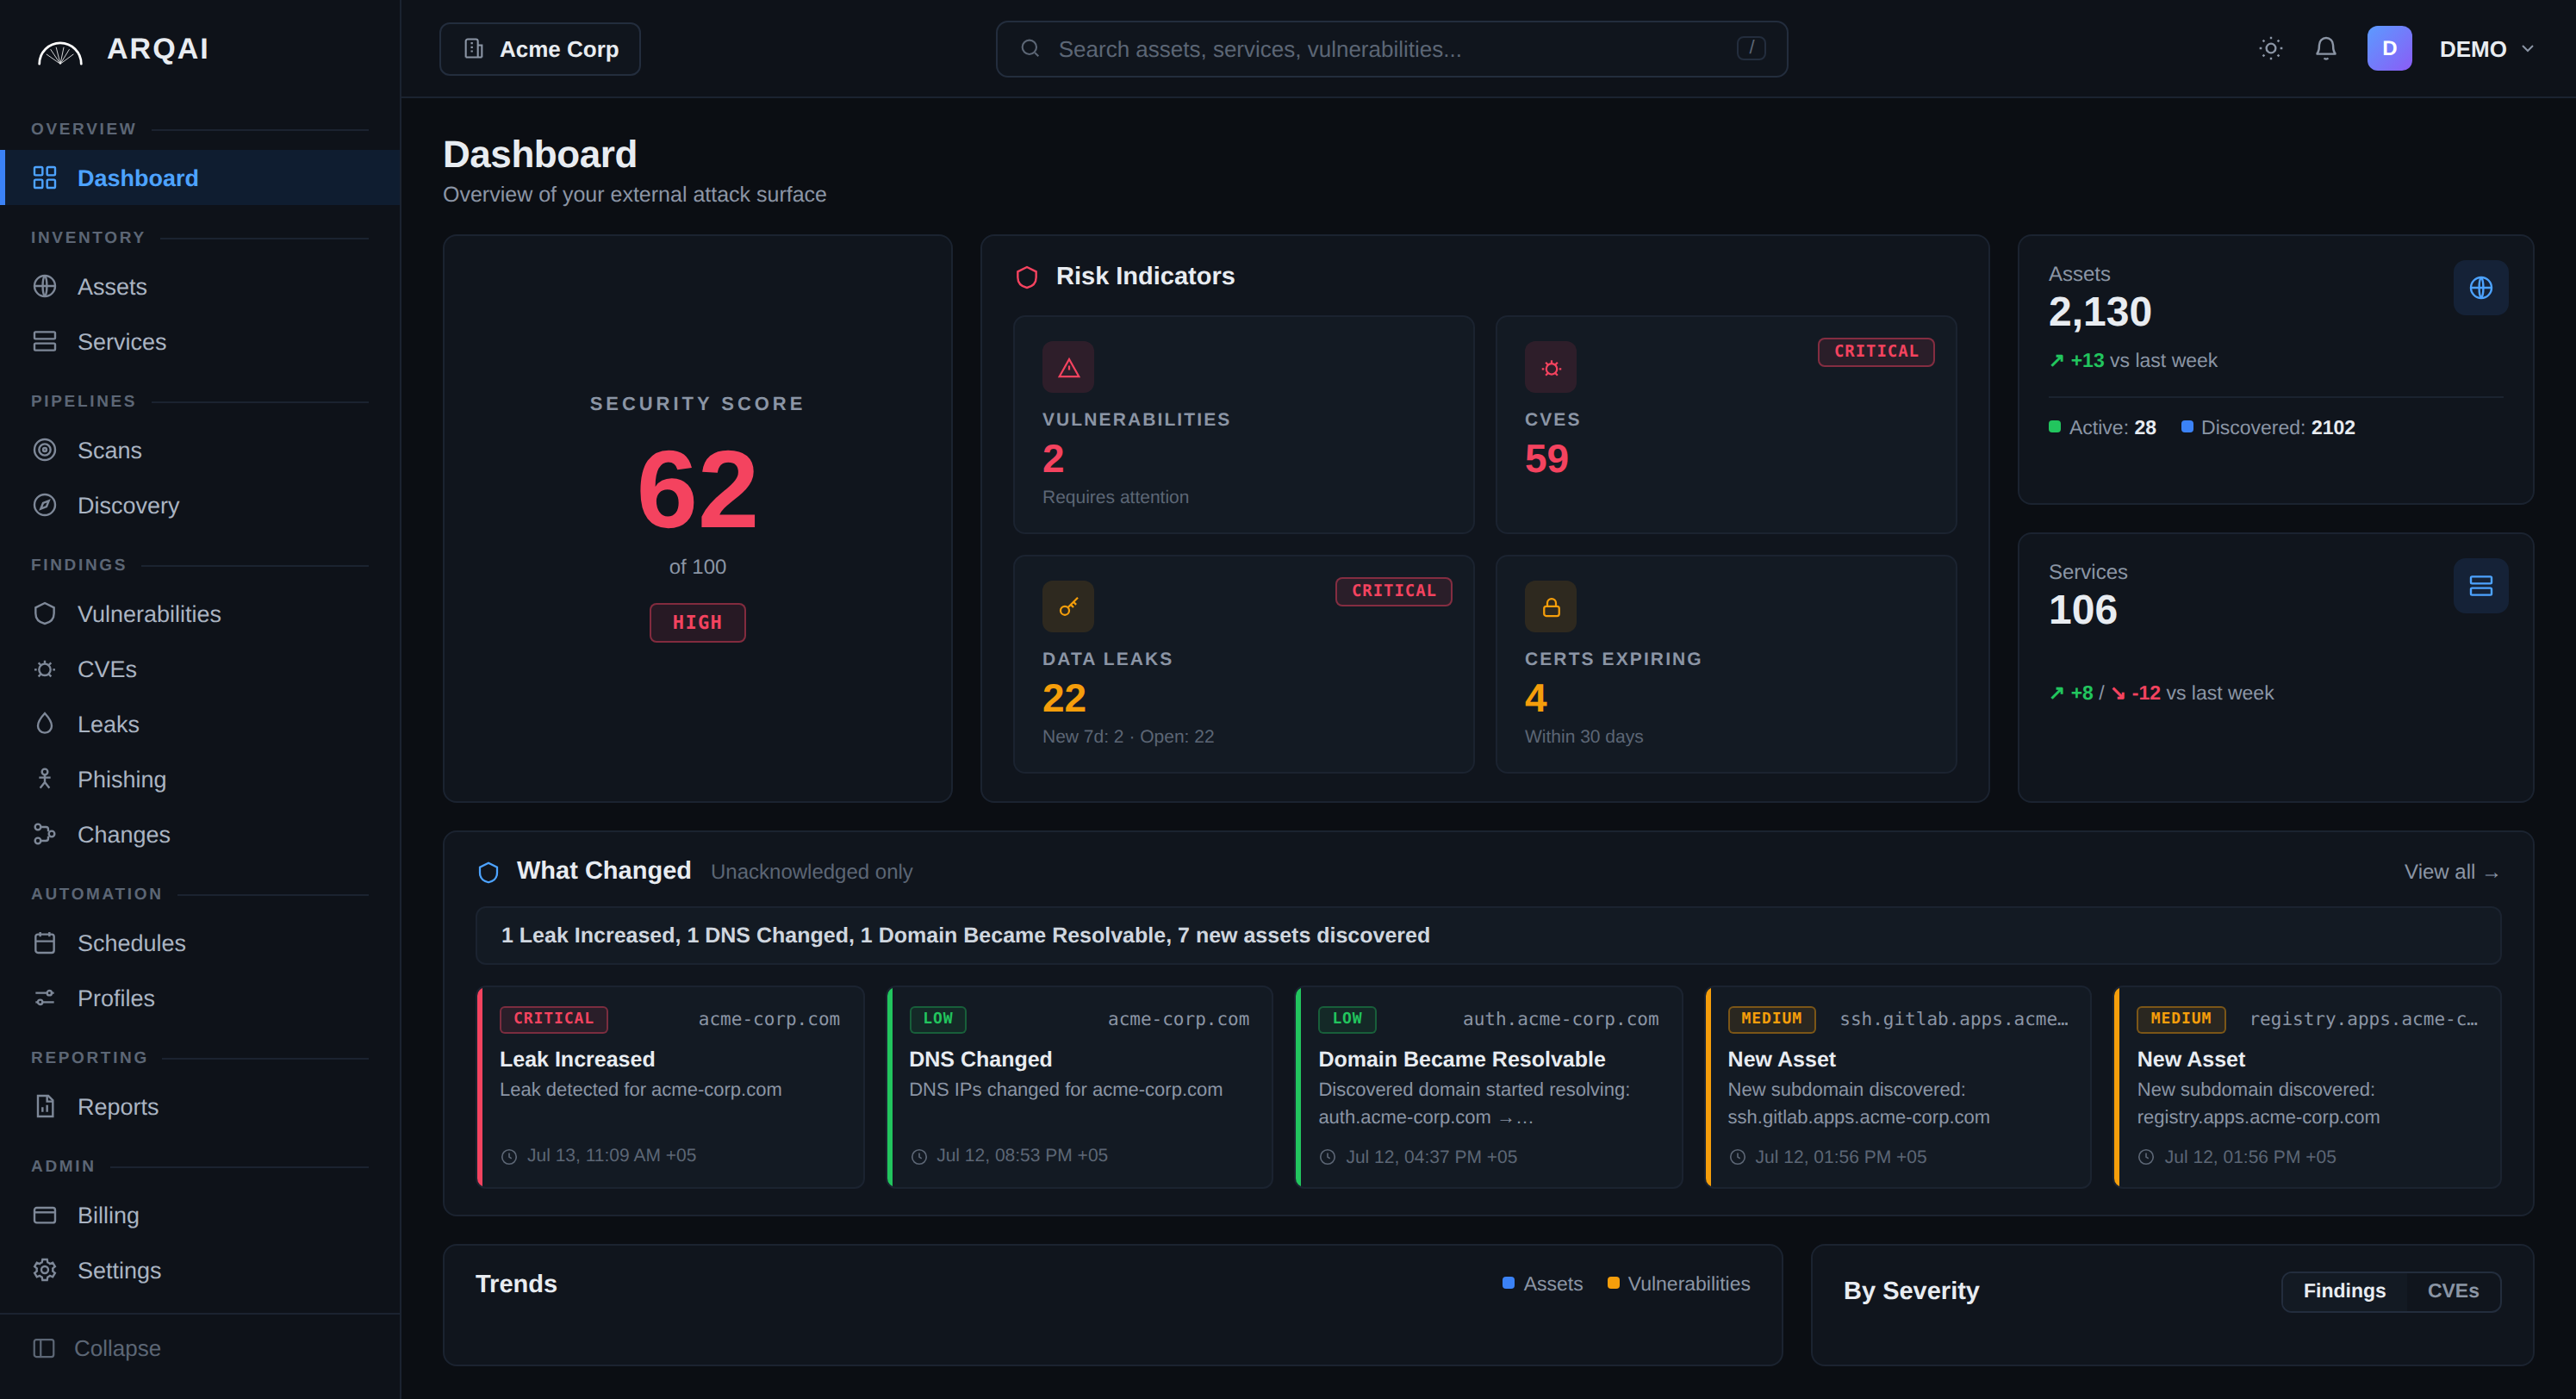Open Vulnerabilities findings page

[200, 614]
